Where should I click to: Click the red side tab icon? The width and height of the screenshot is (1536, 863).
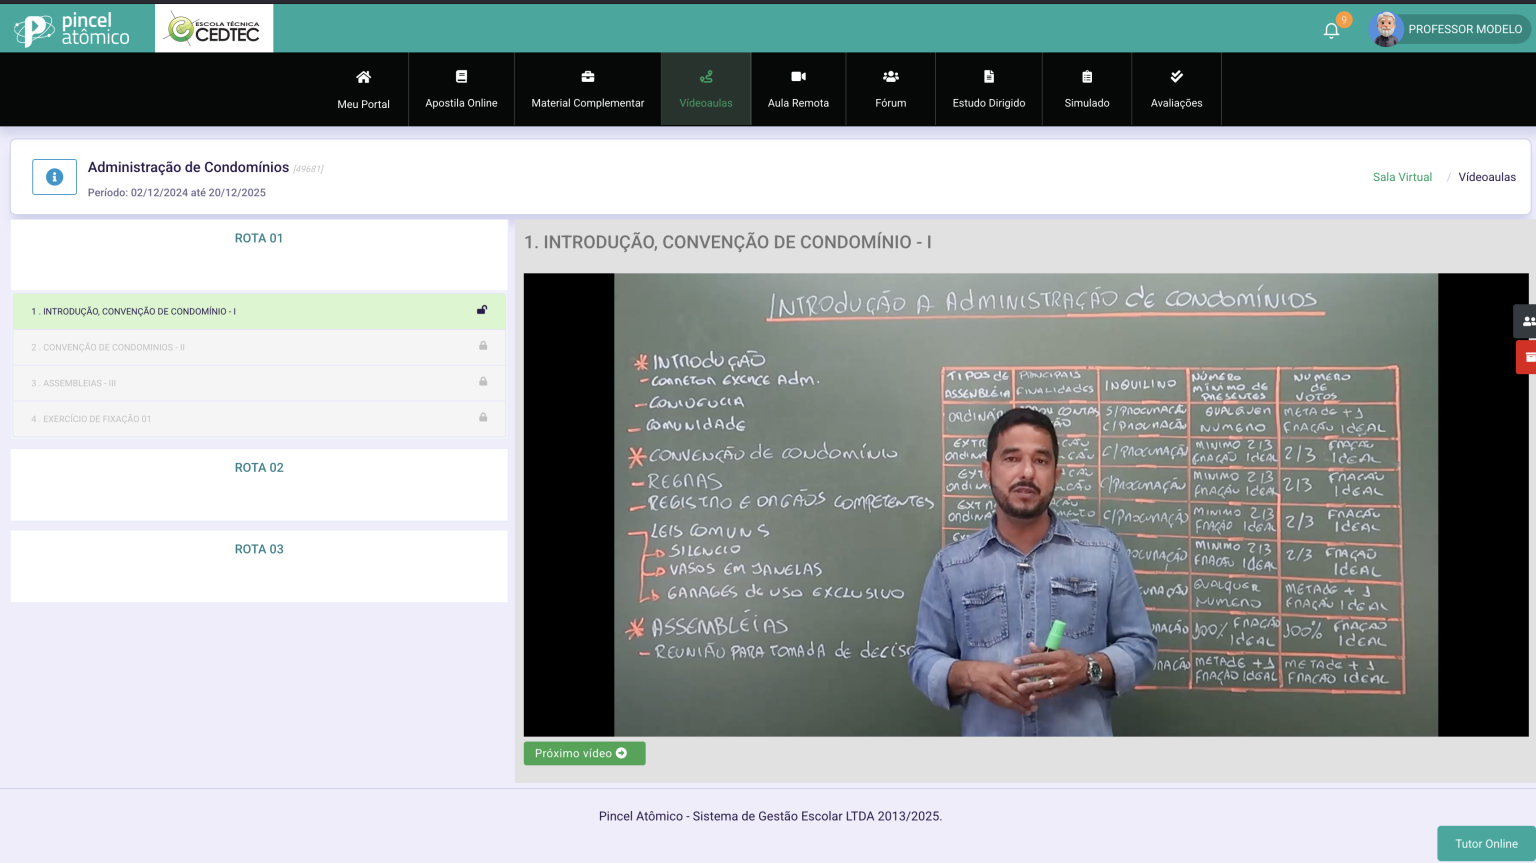pos(1527,357)
